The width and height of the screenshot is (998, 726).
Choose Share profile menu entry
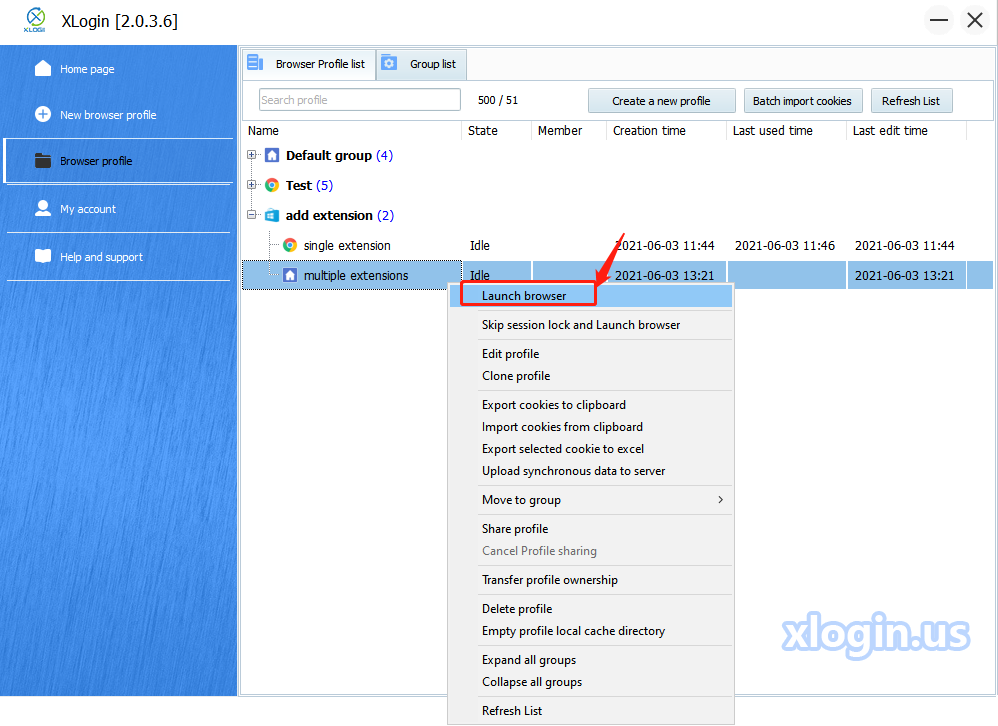[591, 529]
